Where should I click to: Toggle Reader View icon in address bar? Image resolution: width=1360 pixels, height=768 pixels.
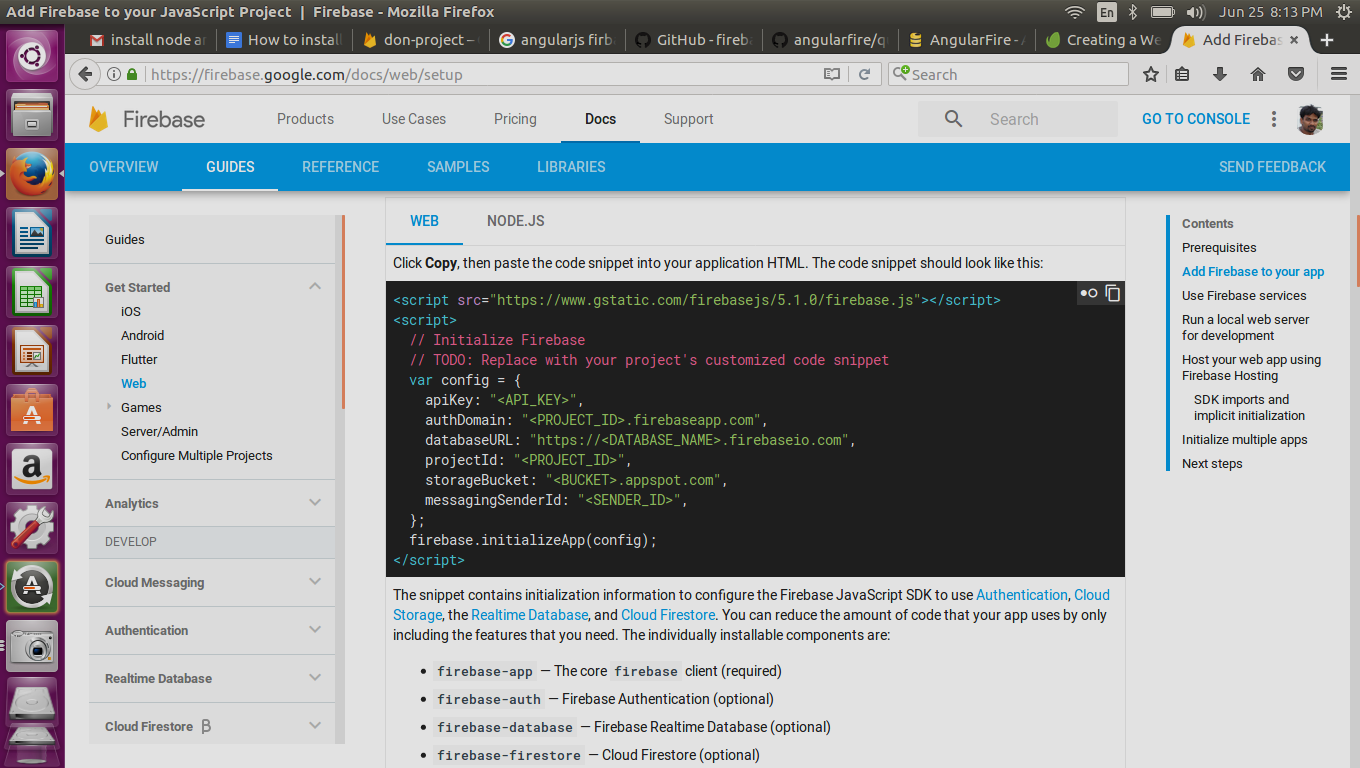832,74
